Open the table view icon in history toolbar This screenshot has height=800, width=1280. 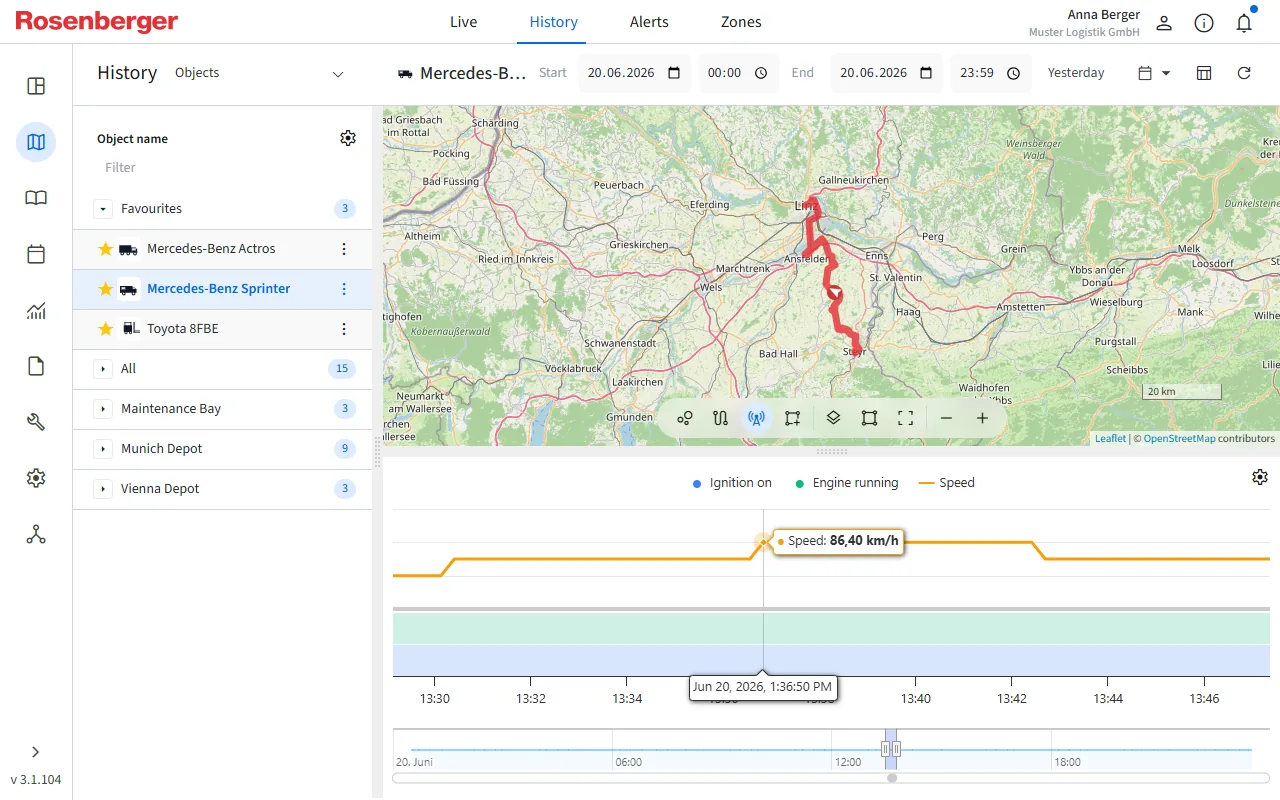1204,73
